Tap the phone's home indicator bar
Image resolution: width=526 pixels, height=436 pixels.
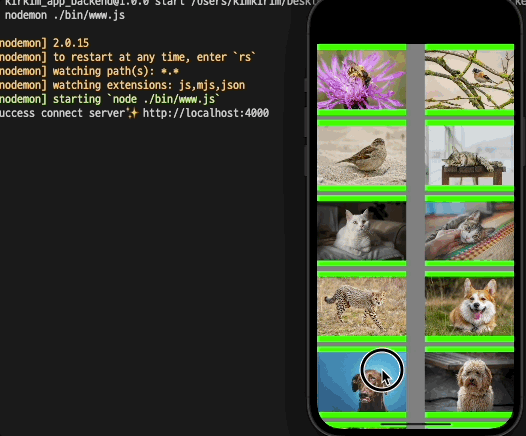(416, 425)
